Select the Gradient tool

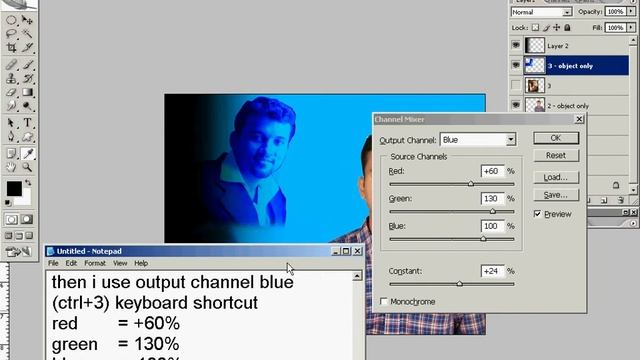click(x=27, y=92)
